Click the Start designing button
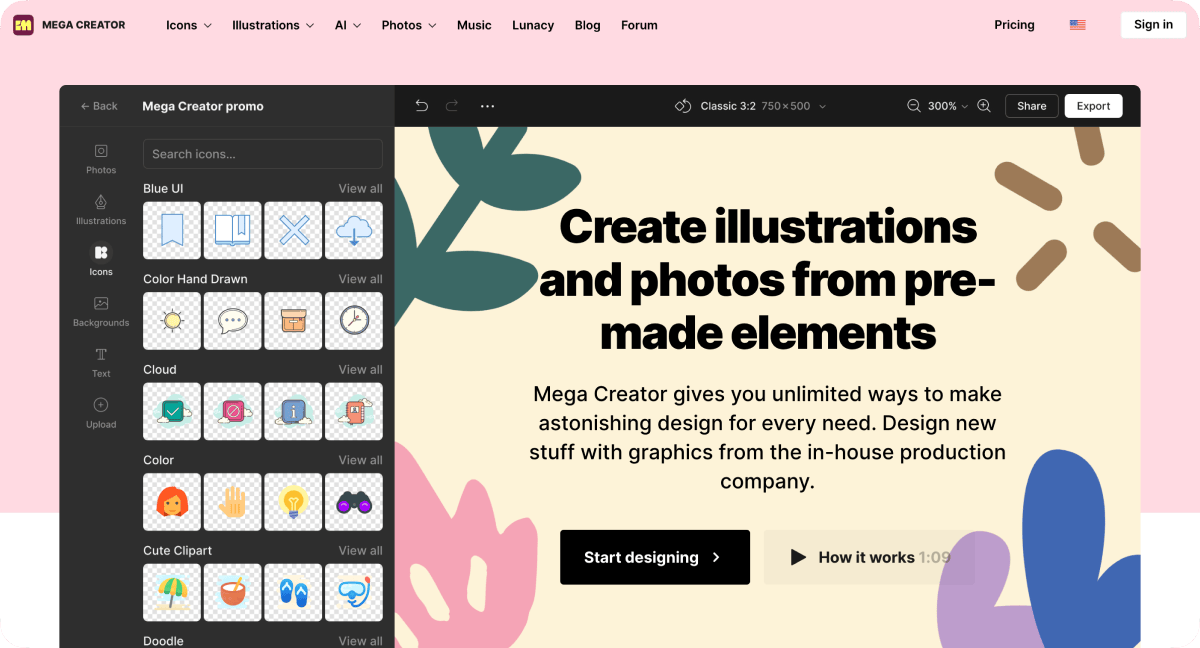Screen dimensions: 1200x648 pos(655,557)
